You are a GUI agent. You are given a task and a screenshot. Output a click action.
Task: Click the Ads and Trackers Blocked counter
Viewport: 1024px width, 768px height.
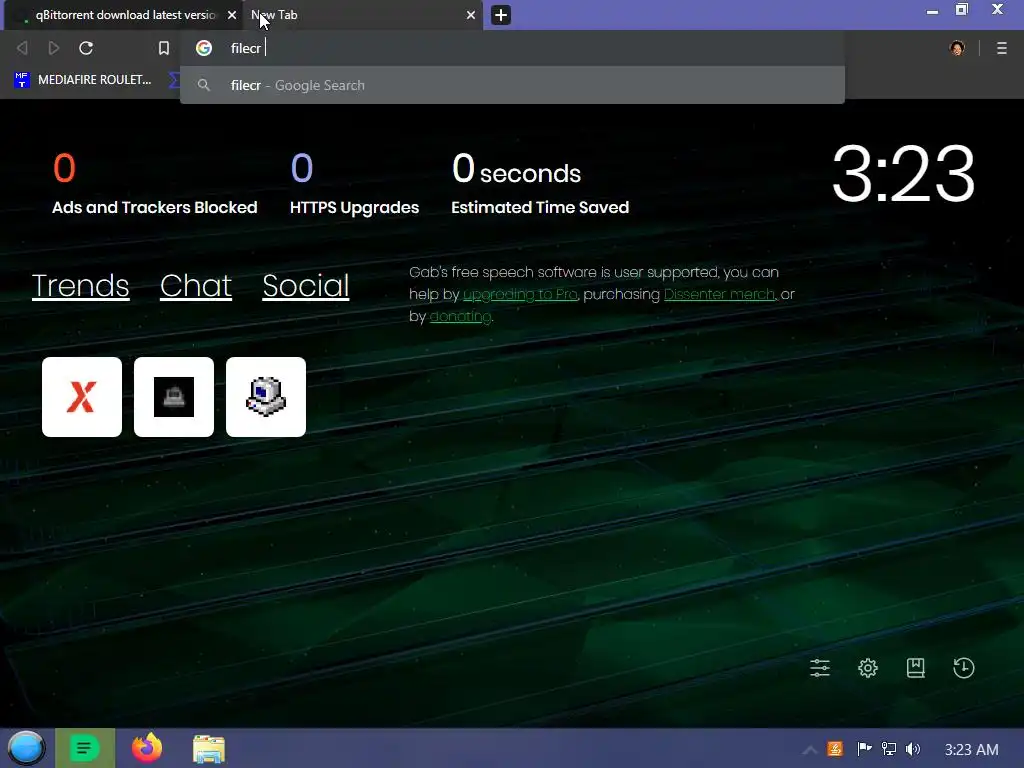[155, 184]
